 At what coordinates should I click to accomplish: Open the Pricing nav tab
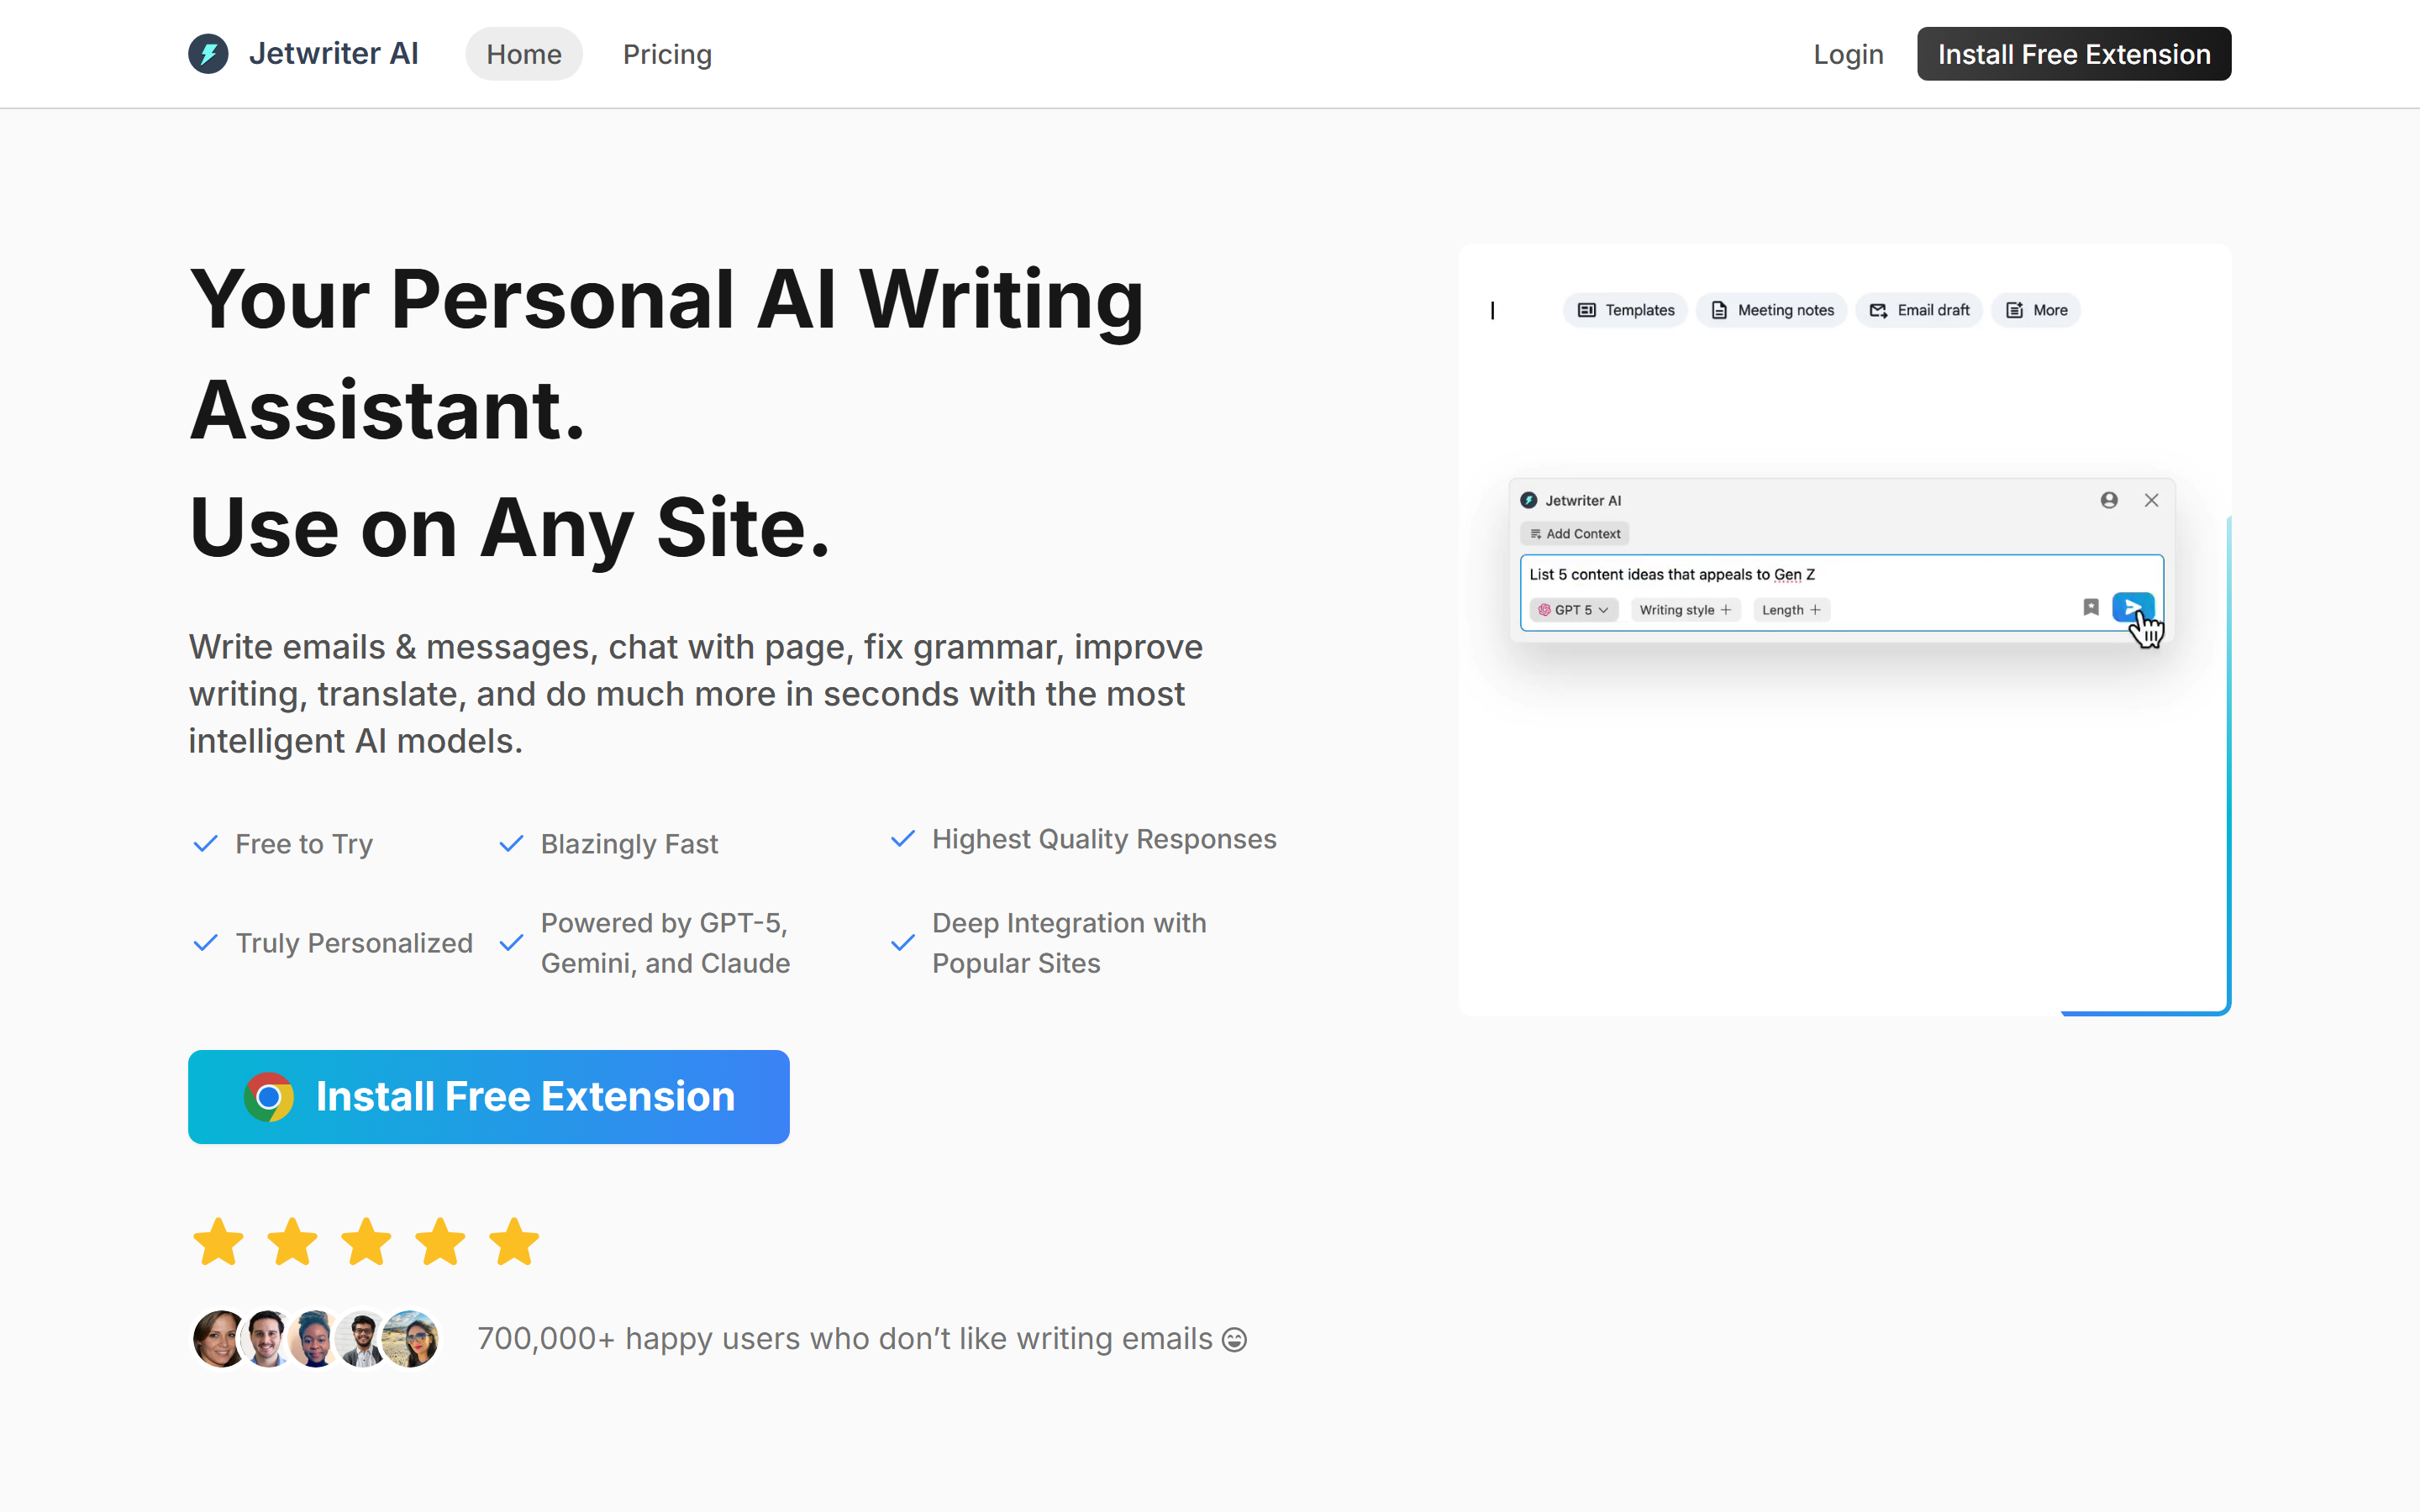point(667,54)
